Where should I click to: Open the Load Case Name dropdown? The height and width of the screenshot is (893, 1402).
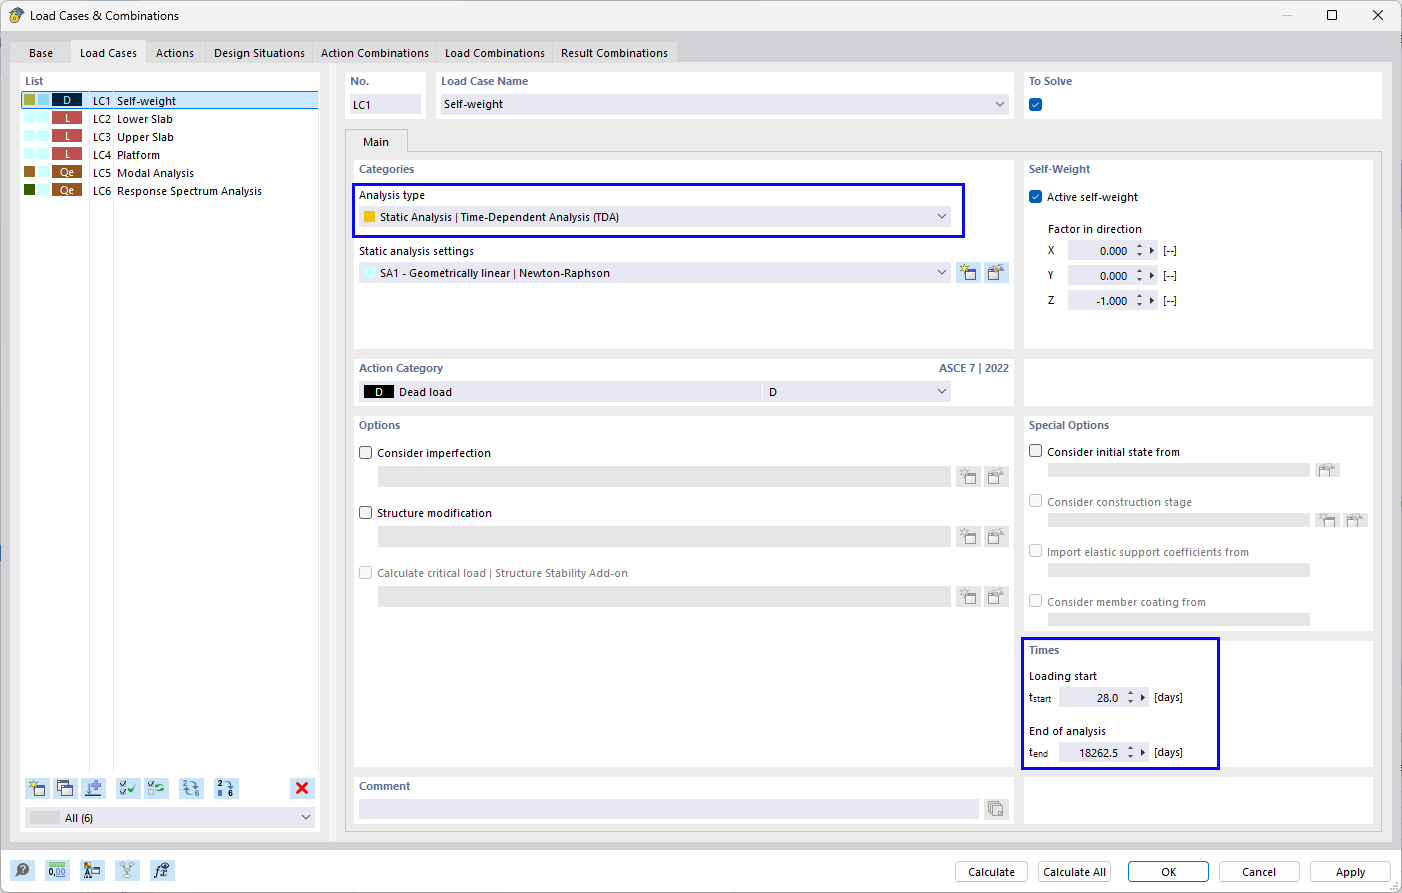point(998,104)
